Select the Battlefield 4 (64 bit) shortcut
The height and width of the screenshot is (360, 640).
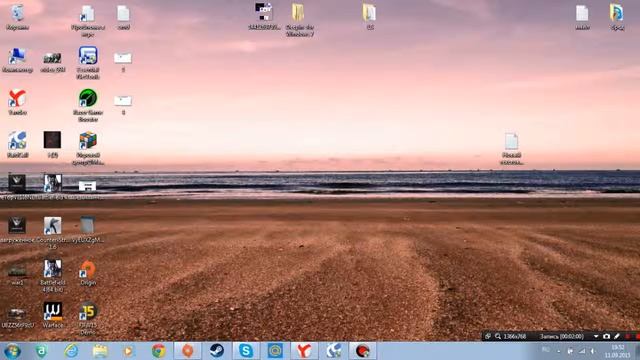click(53, 276)
